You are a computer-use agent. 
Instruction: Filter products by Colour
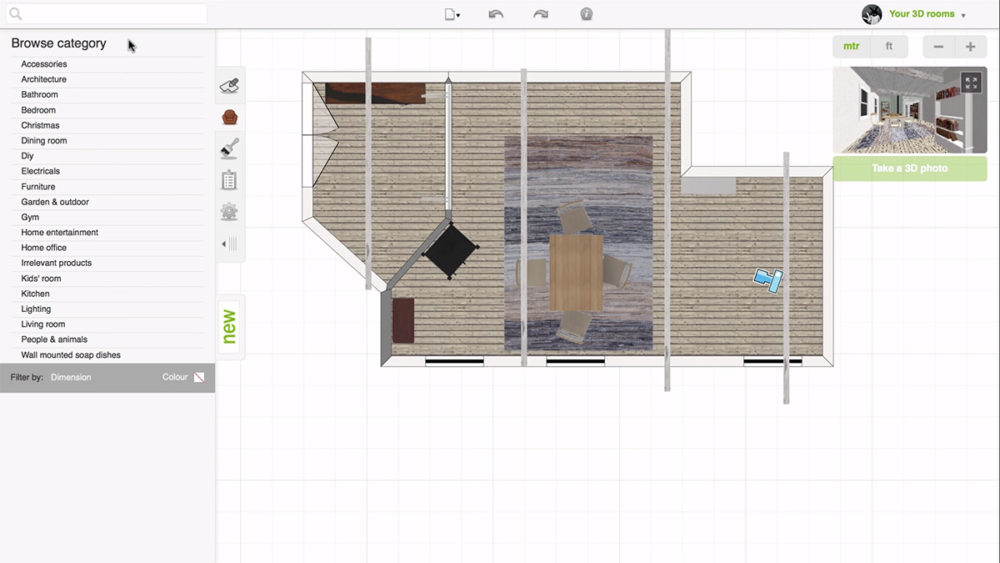[175, 377]
